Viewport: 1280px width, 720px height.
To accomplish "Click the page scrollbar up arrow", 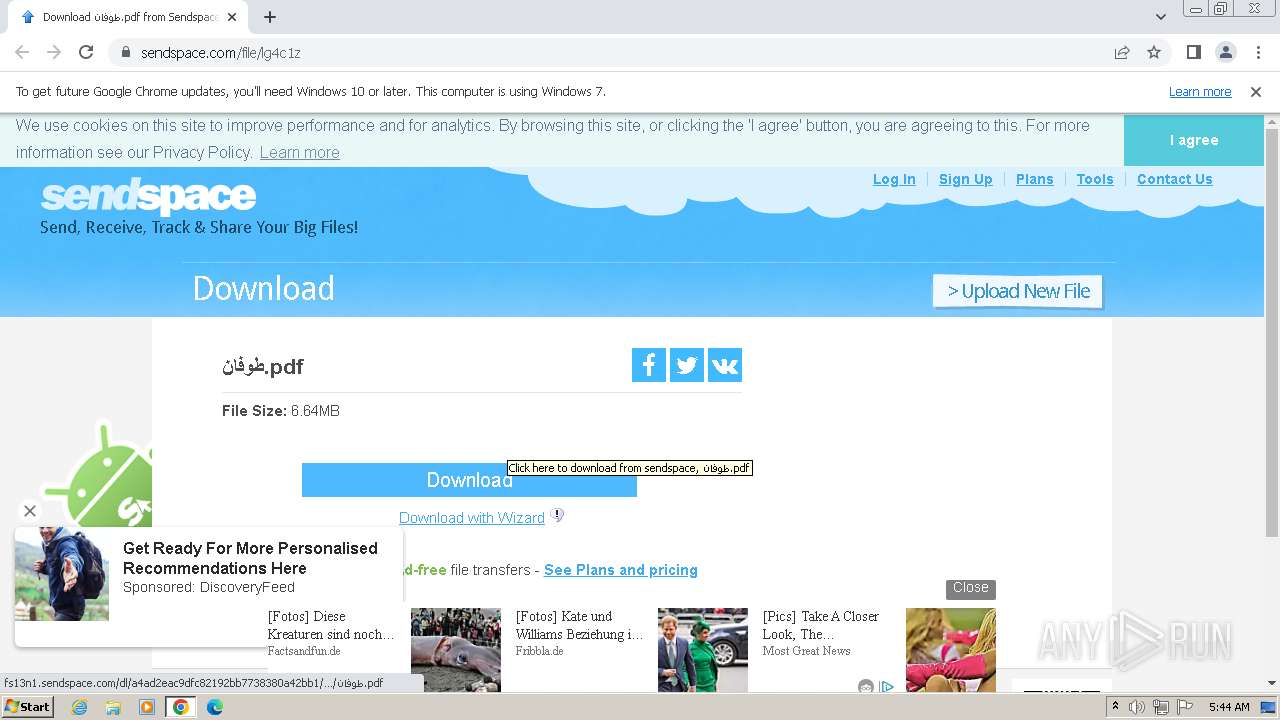I will pyautogui.click(x=1272, y=122).
